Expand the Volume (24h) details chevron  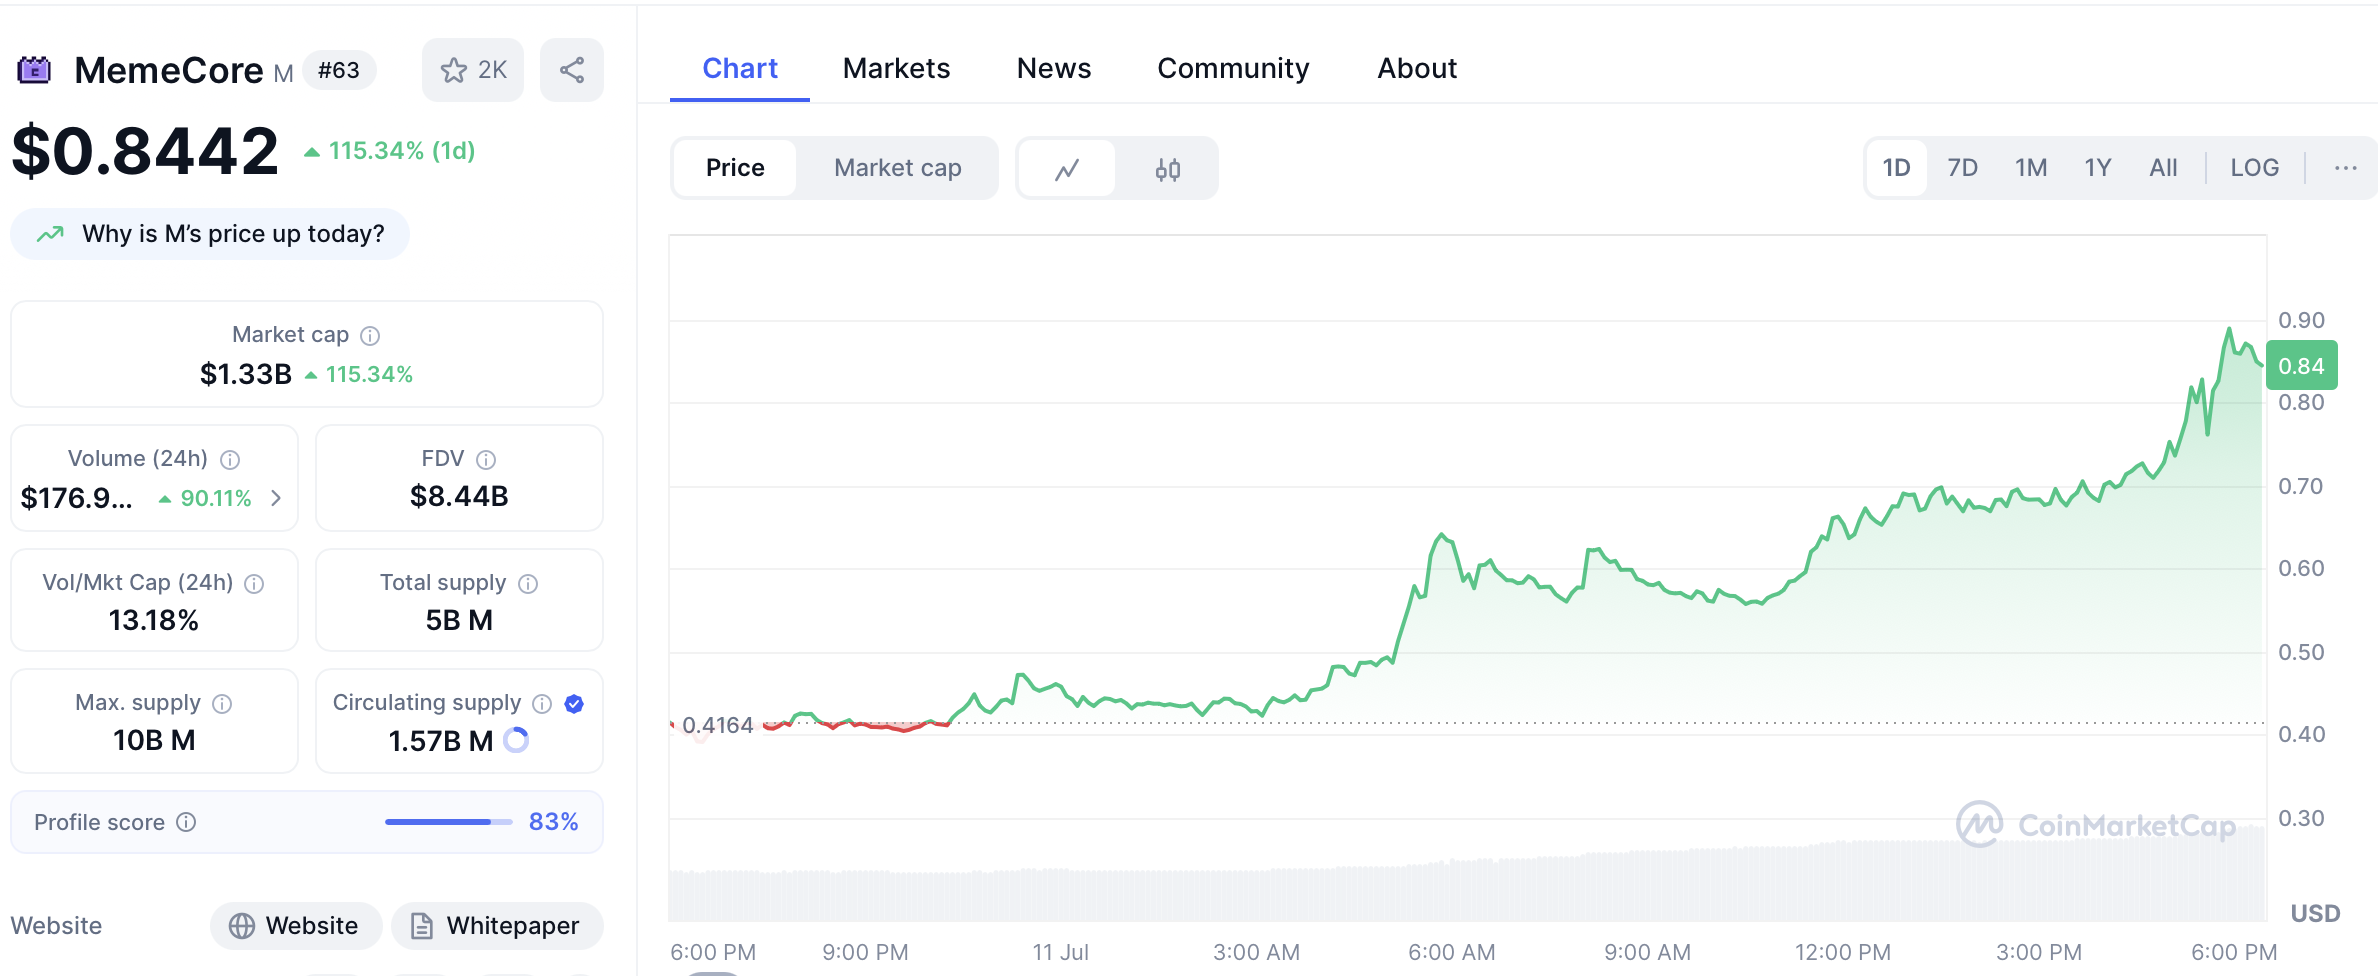[277, 498]
